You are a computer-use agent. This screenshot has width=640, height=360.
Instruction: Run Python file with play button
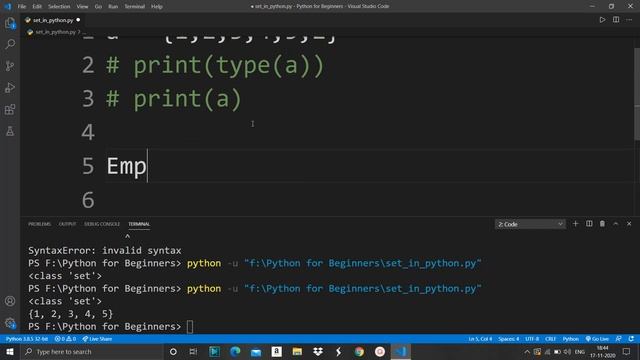pos(602,20)
